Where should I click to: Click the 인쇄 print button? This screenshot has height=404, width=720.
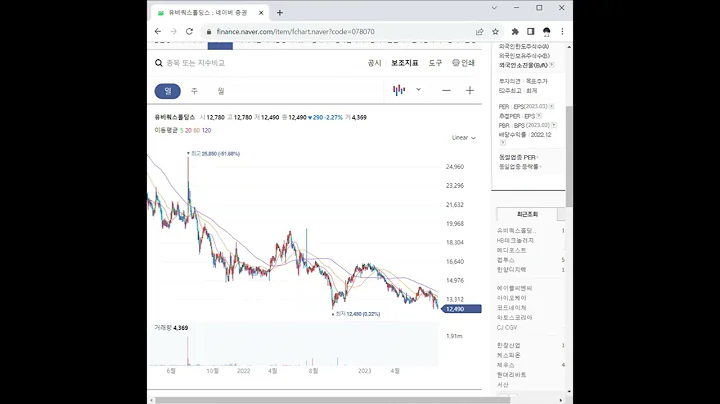[463, 63]
